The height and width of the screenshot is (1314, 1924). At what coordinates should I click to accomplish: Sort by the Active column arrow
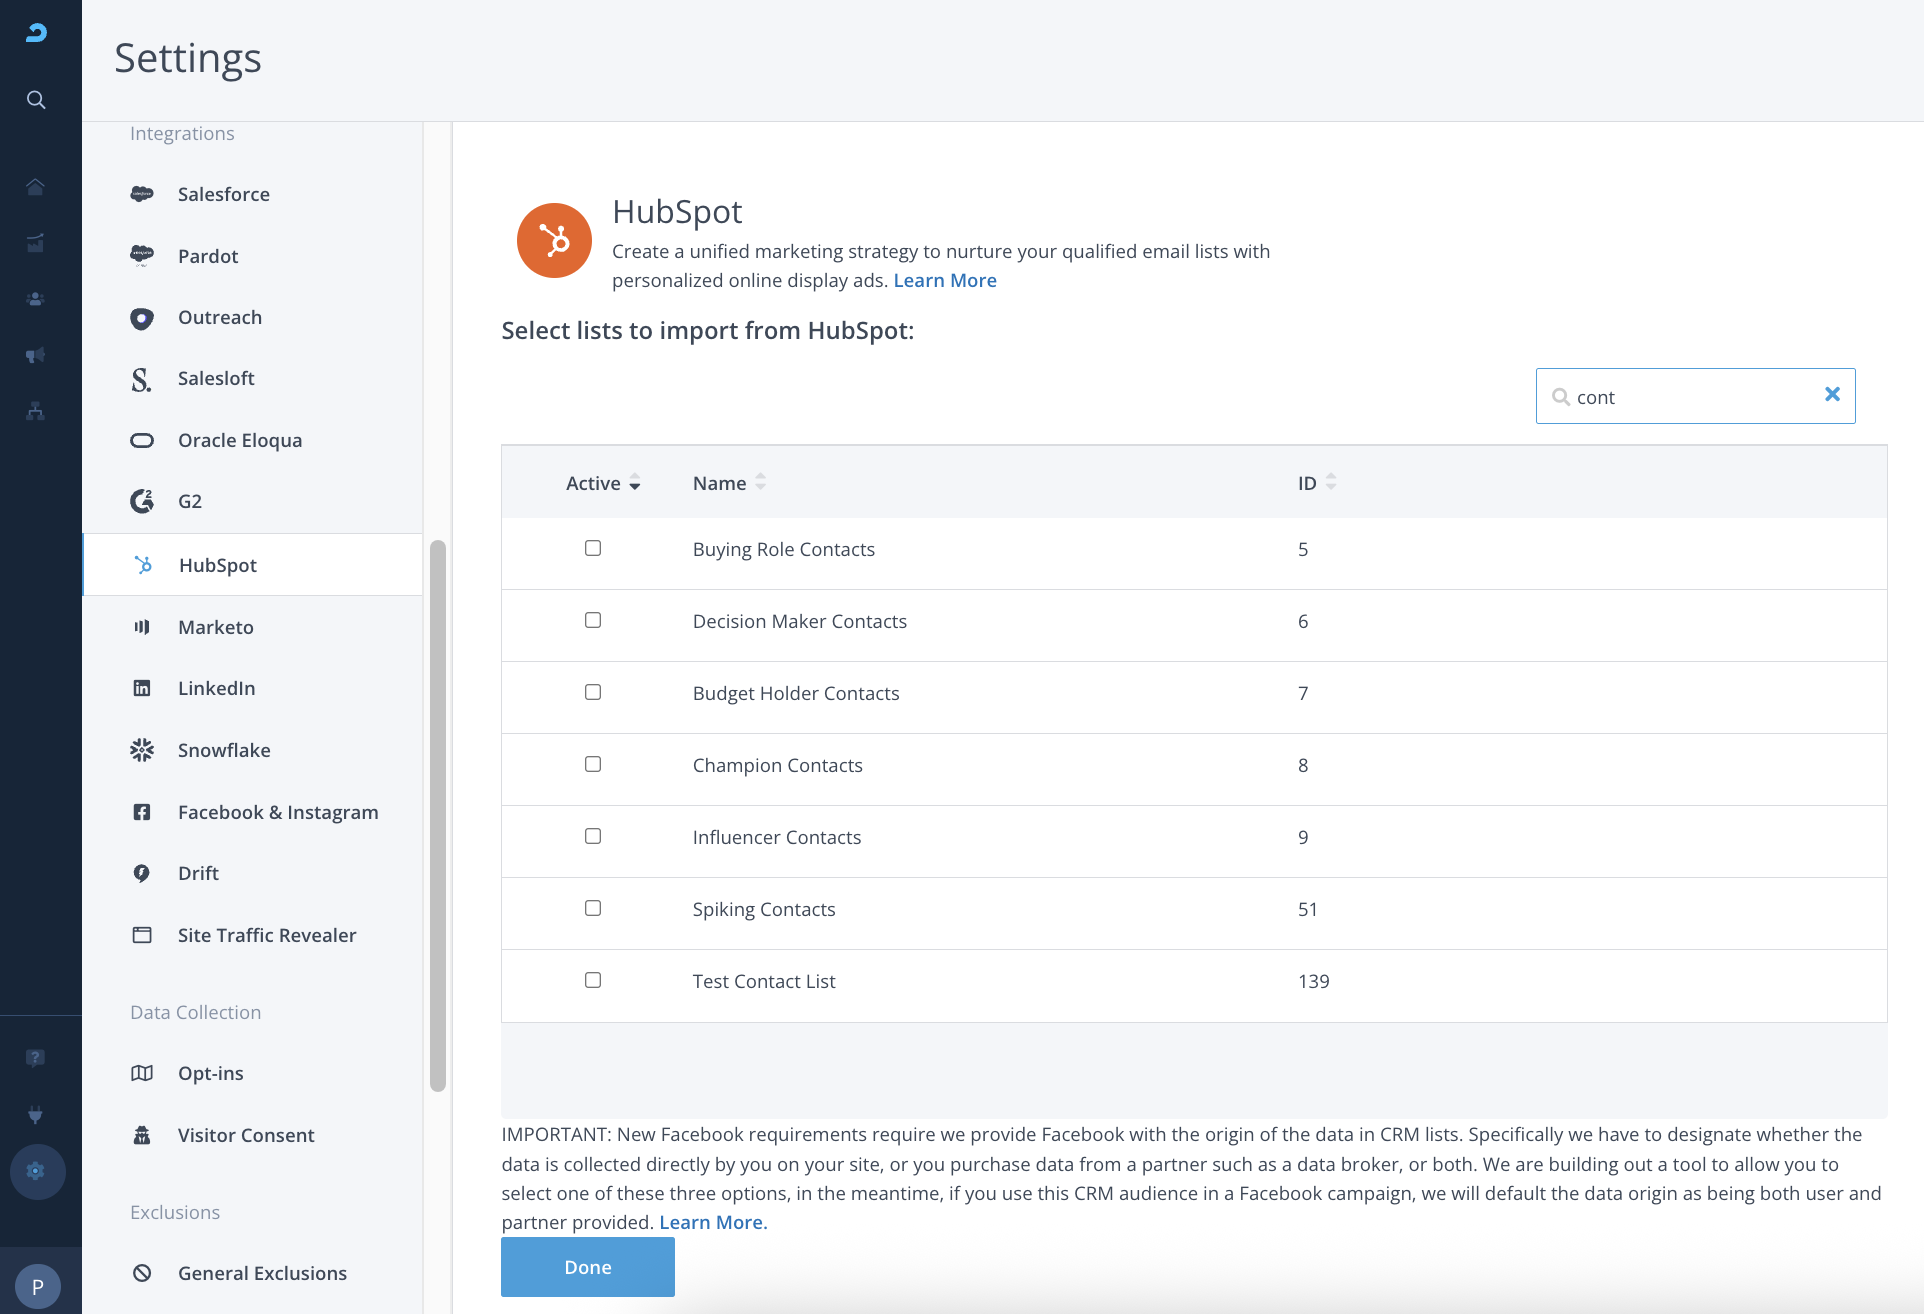coord(634,484)
